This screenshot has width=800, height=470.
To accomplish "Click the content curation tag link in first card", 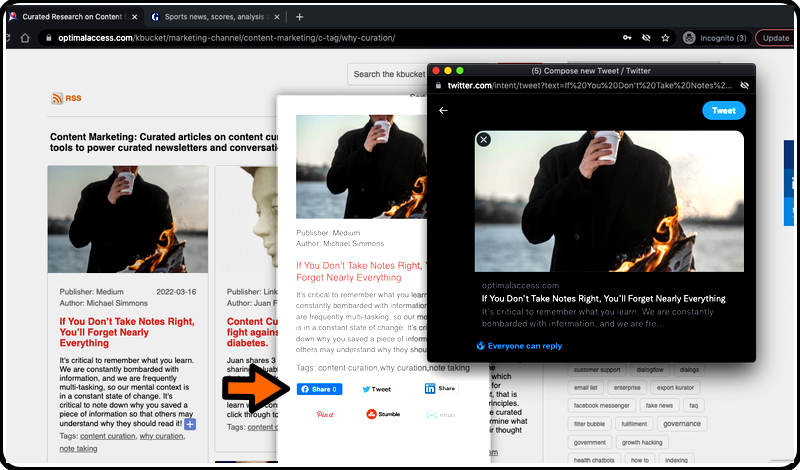I will coord(108,436).
